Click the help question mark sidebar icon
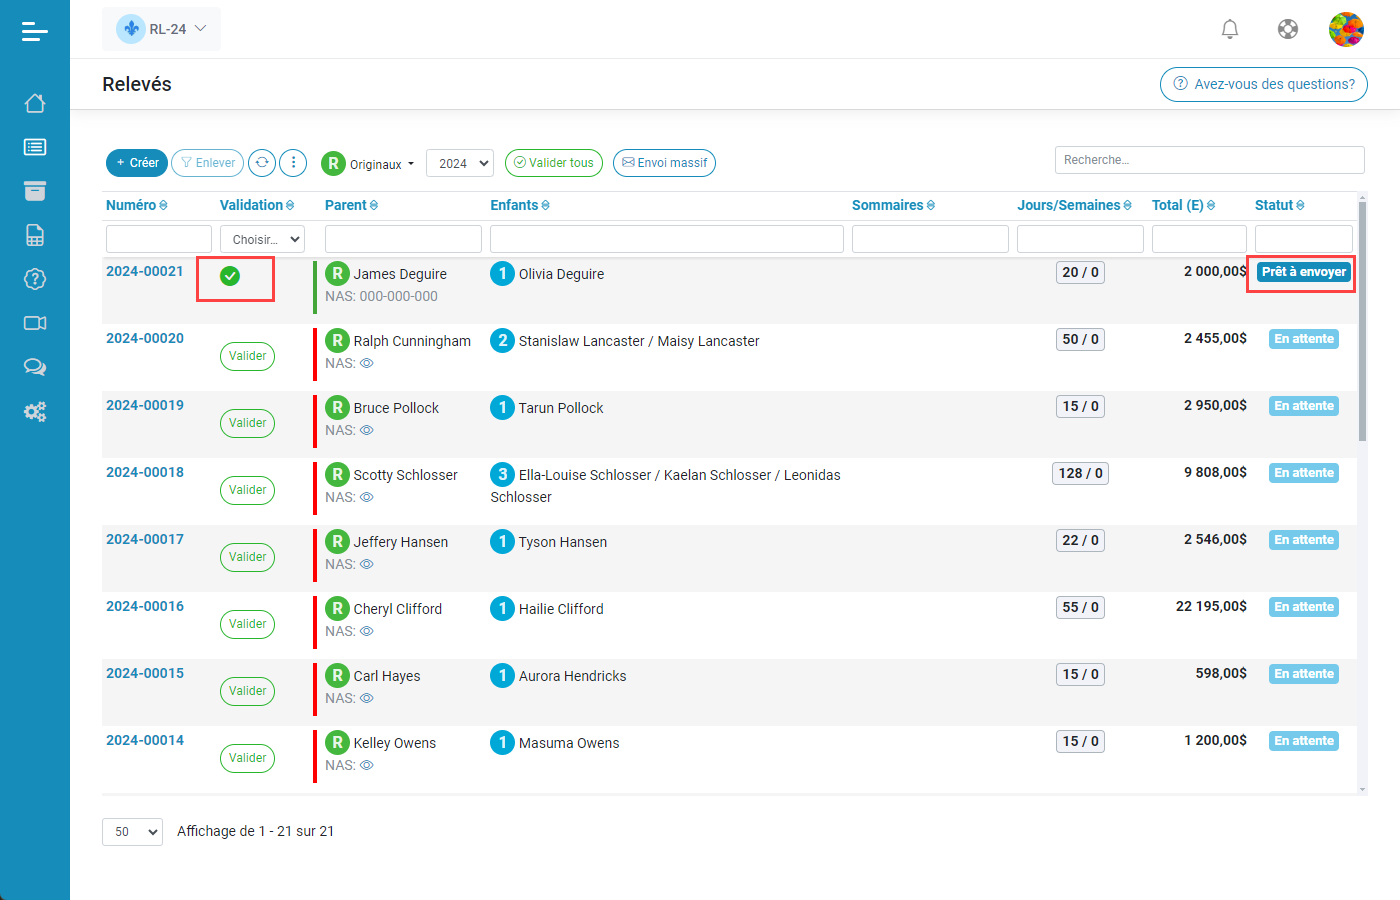The height and width of the screenshot is (900, 1400). coord(35,279)
